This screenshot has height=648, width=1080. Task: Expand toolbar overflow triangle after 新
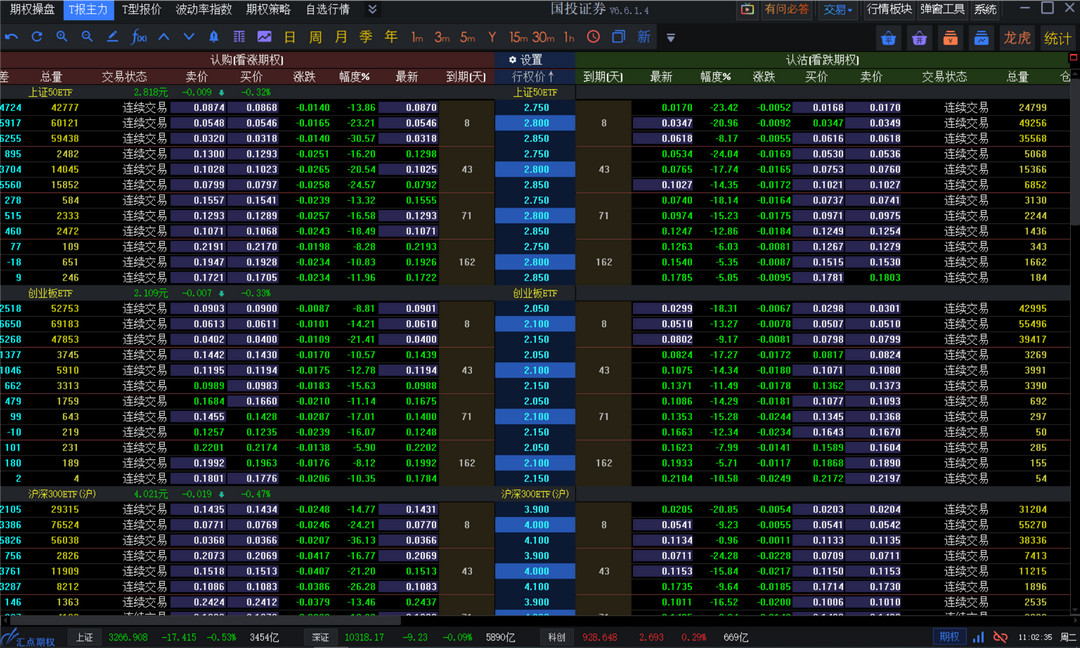pos(670,38)
